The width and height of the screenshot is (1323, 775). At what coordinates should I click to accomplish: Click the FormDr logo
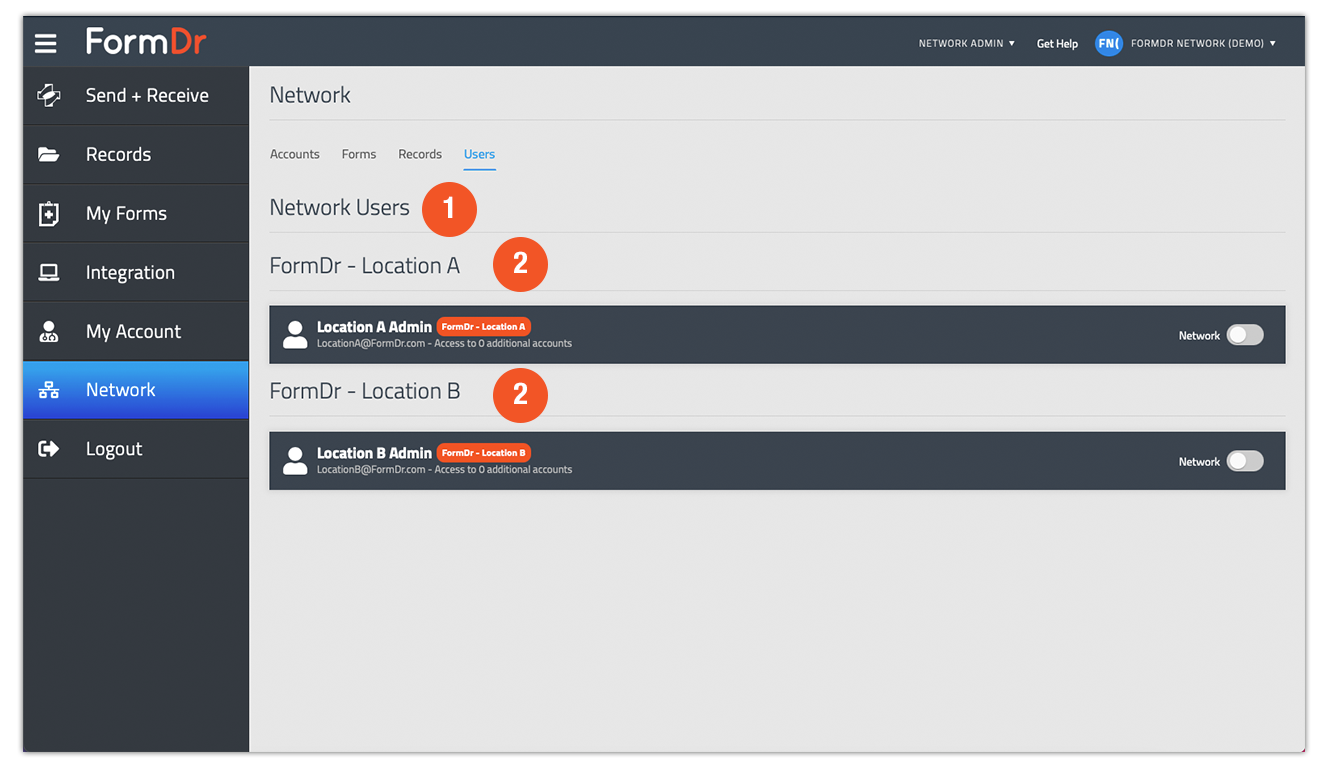click(146, 41)
